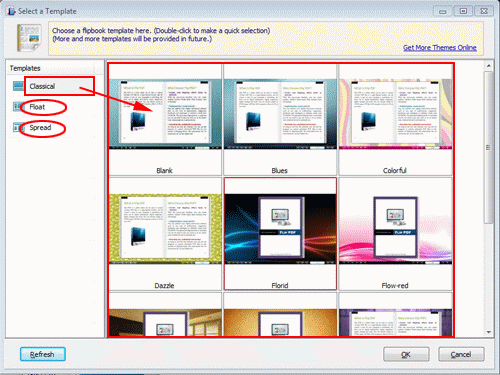The width and height of the screenshot is (500, 375).
Task: Confirm selection with the OK button
Action: 406,354
